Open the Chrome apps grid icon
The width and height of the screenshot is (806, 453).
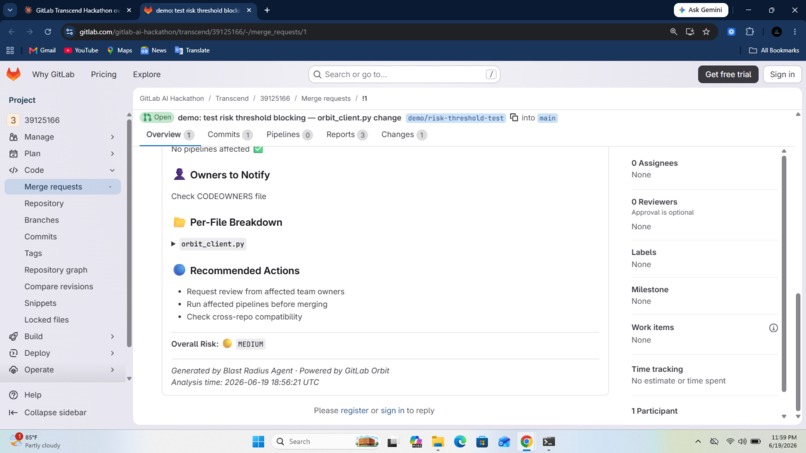click(10, 50)
